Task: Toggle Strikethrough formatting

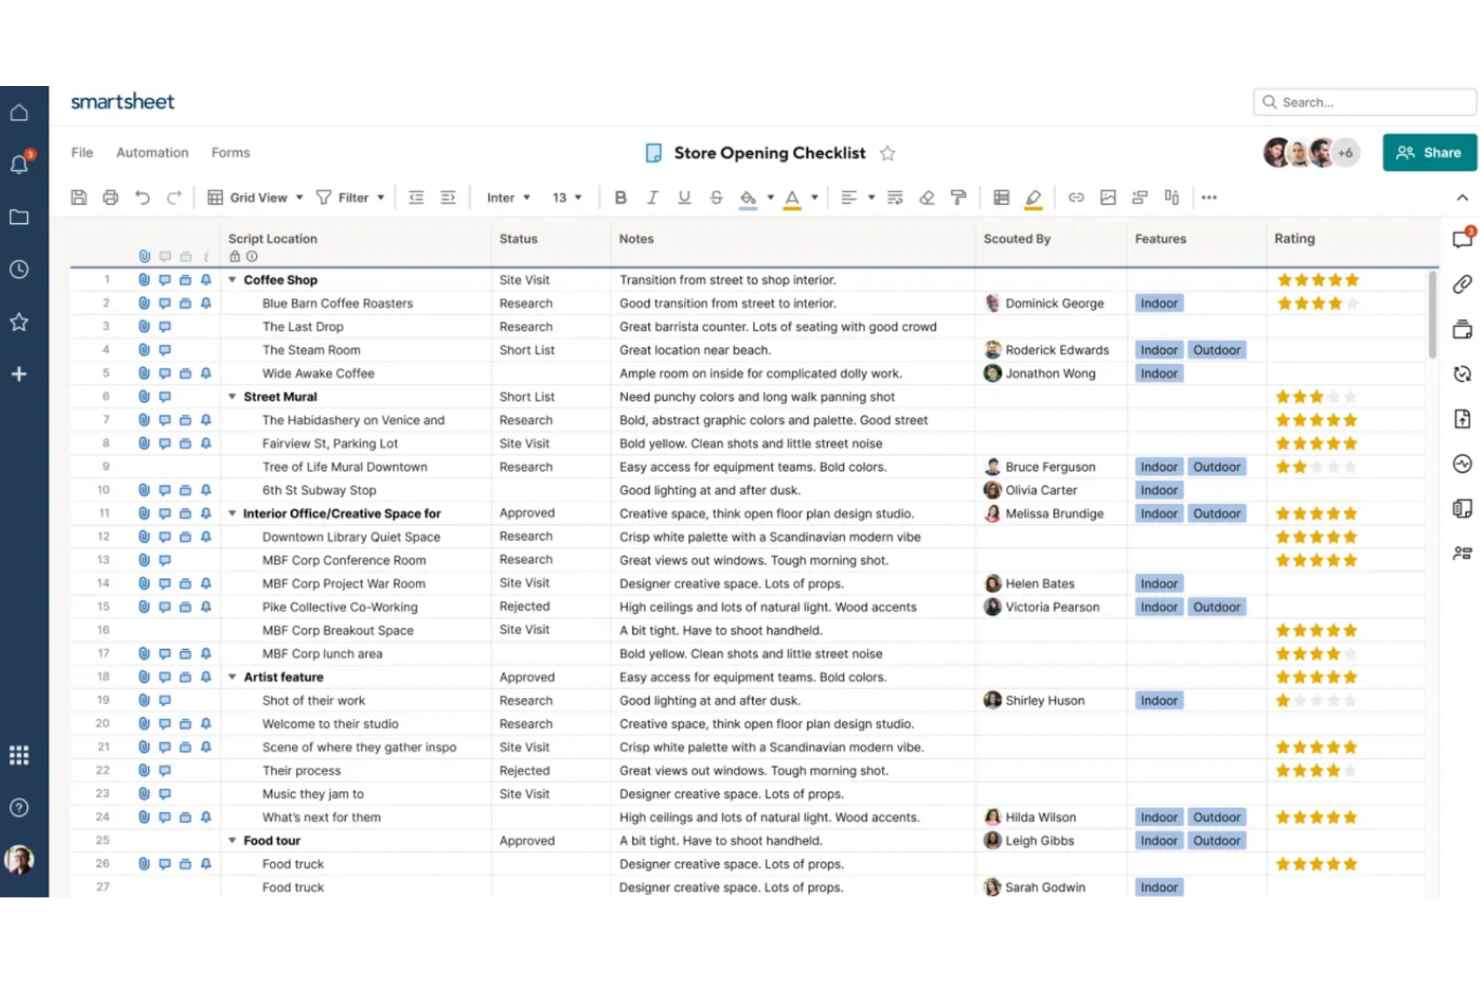Action: click(716, 198)
